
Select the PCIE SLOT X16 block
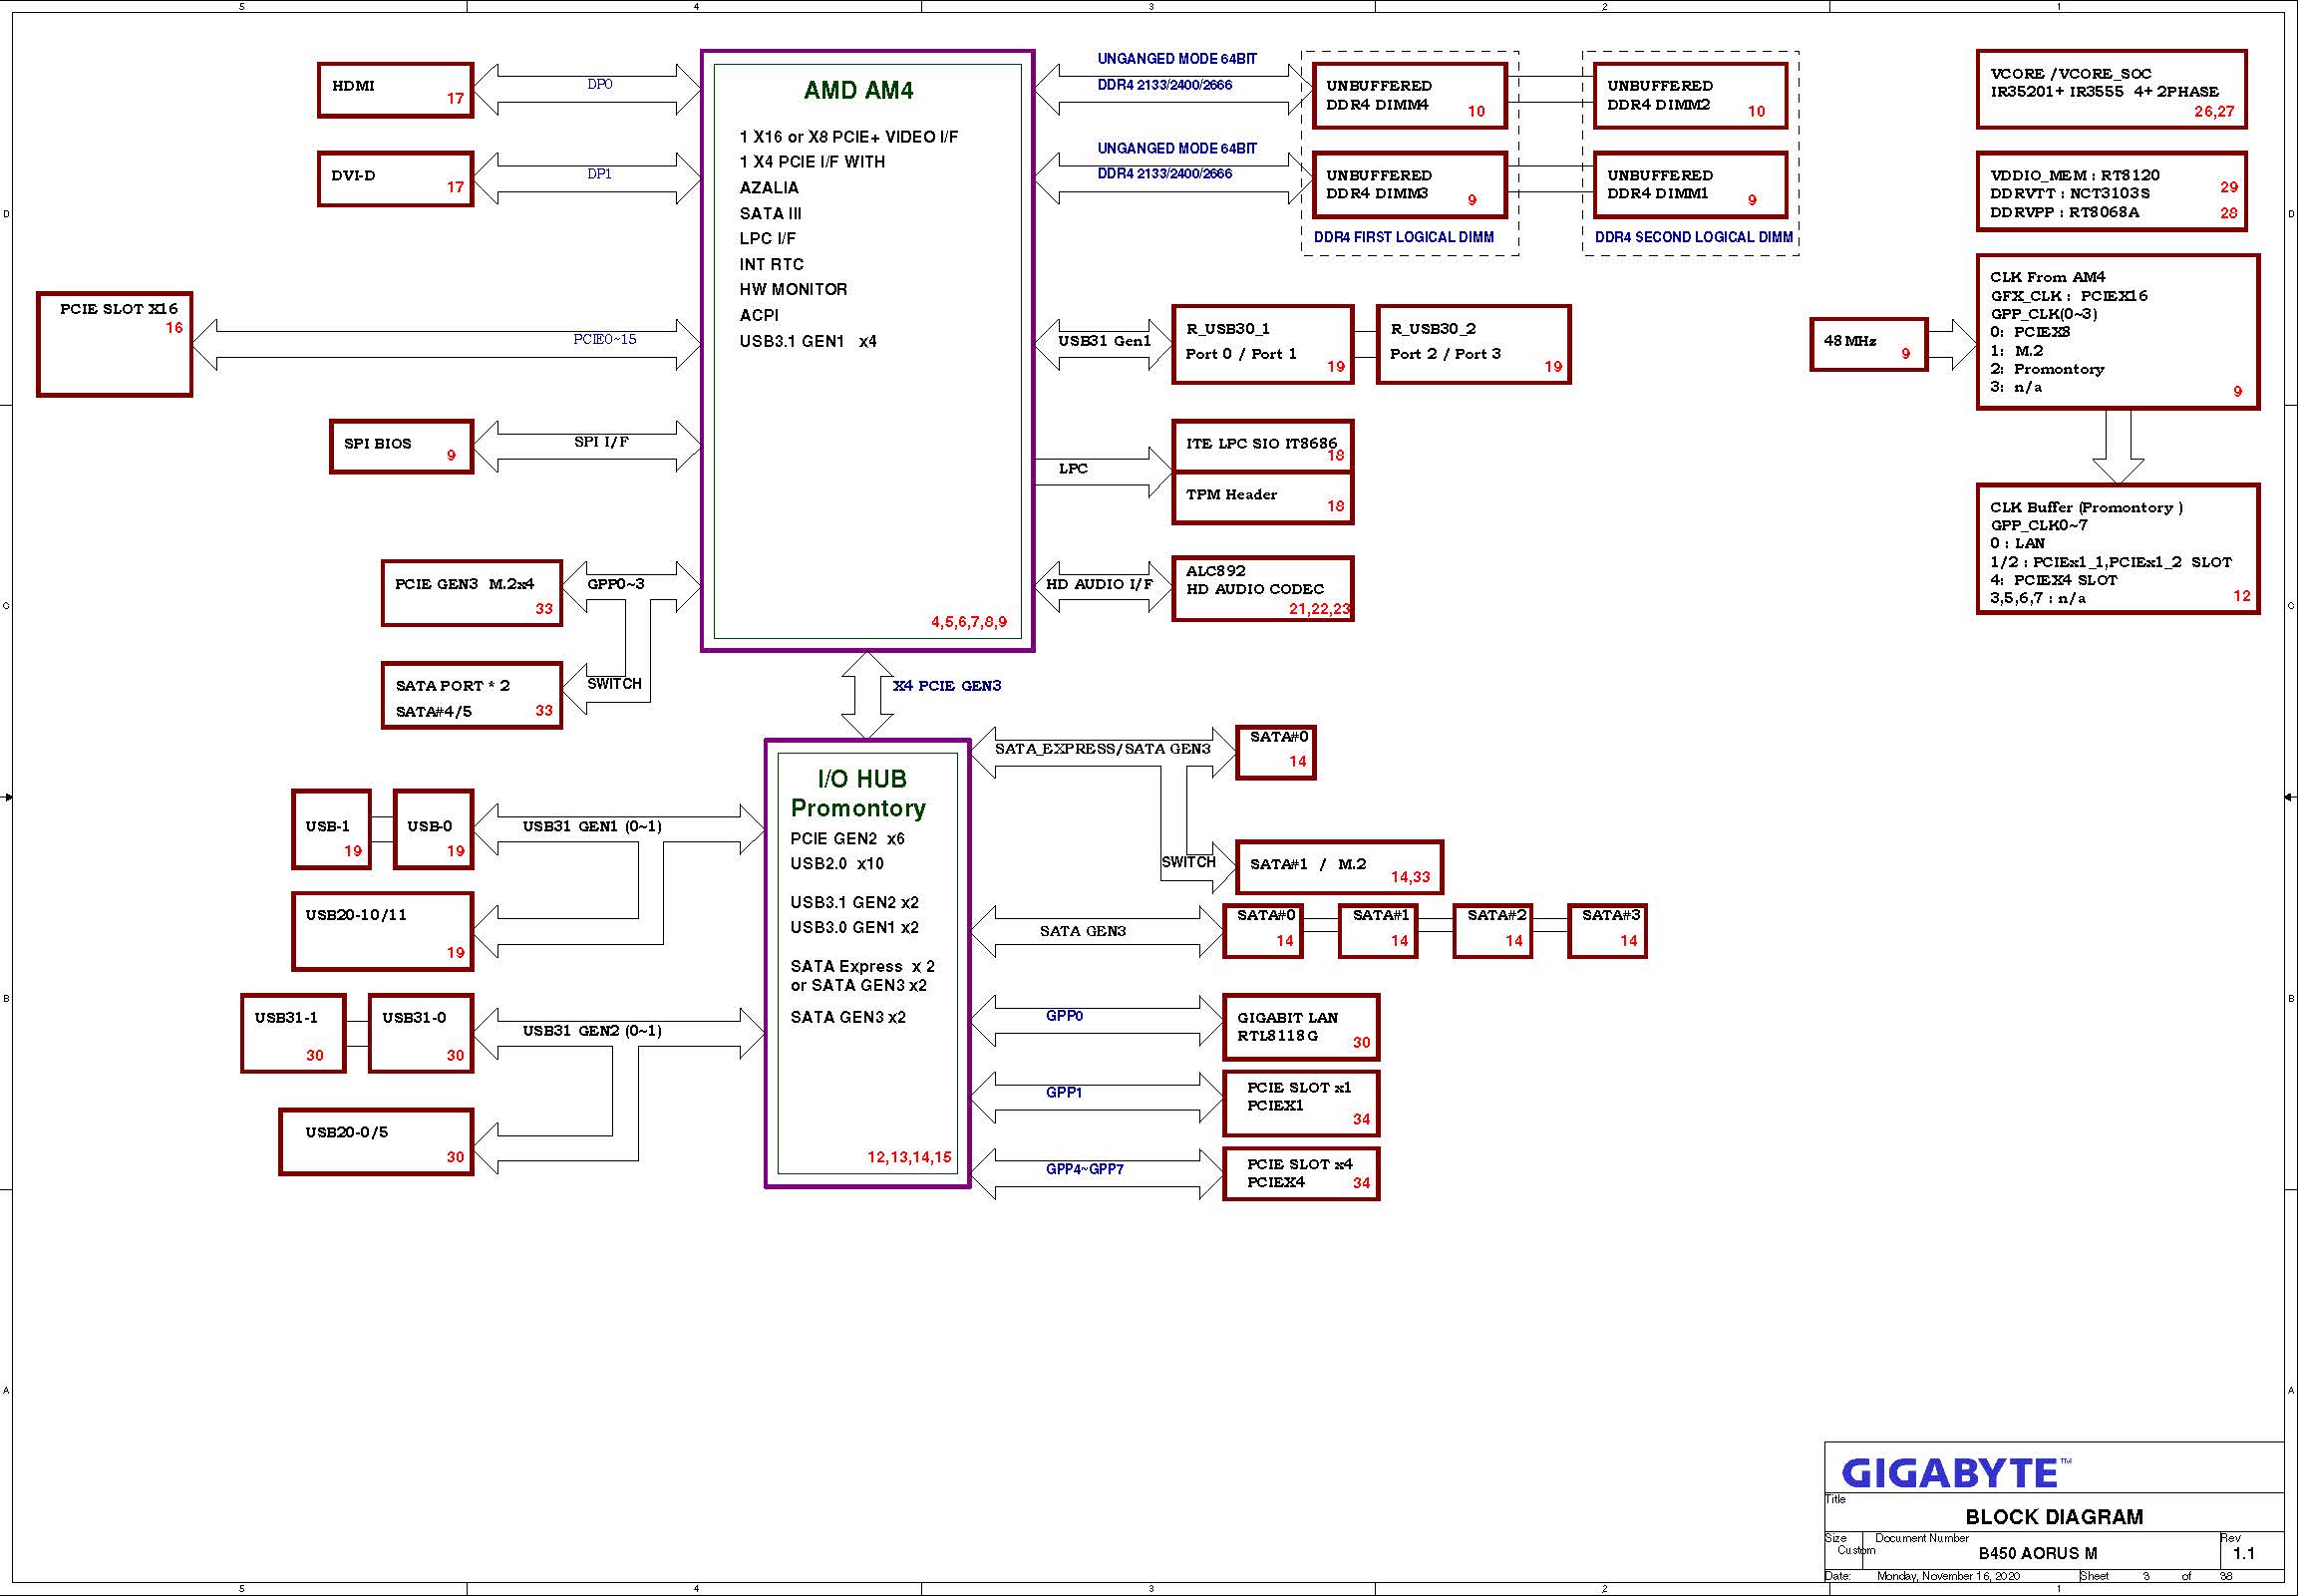(x=114, y=344)
